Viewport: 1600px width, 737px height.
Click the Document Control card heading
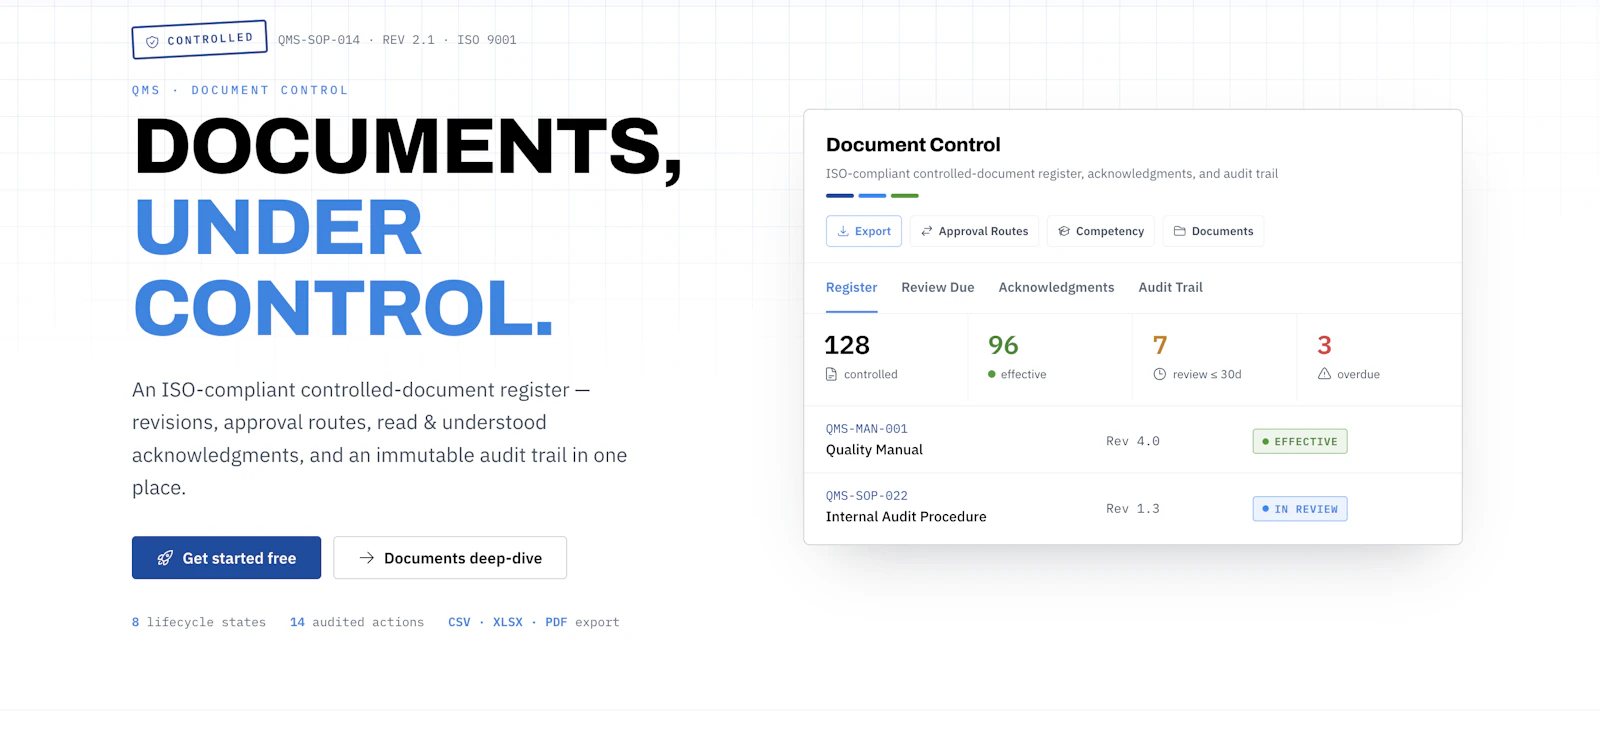tap(913, 145)
